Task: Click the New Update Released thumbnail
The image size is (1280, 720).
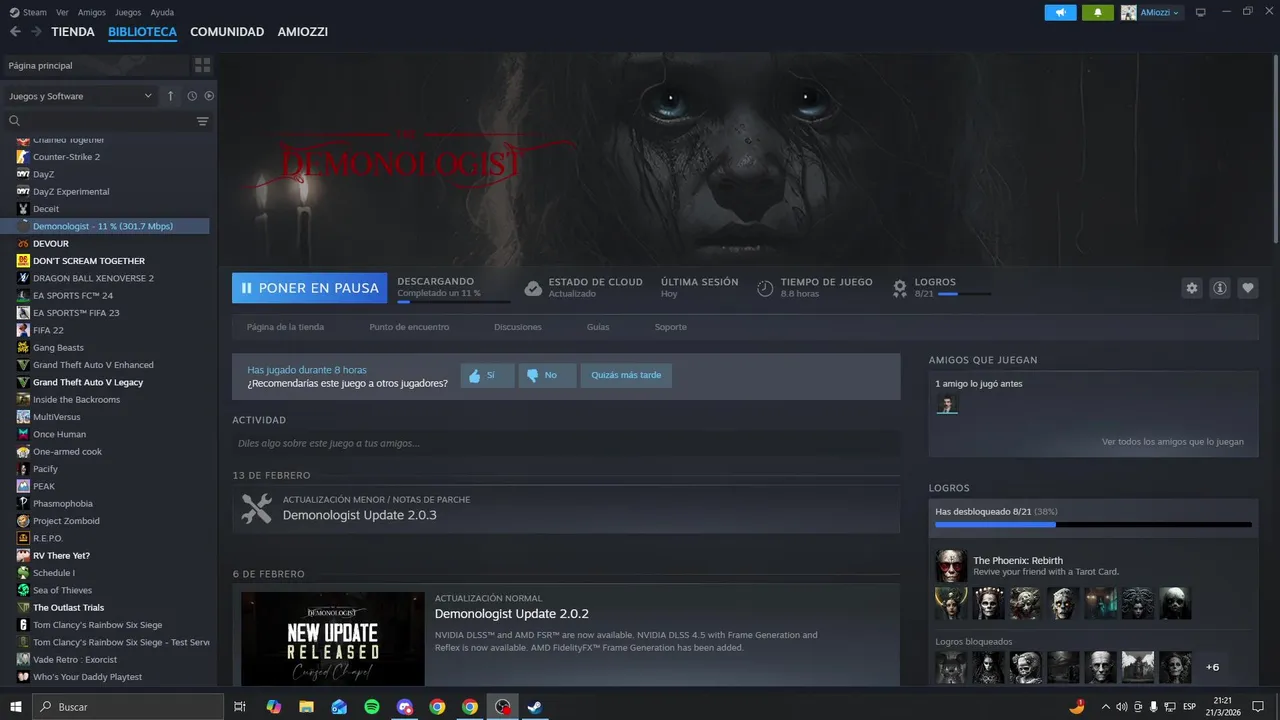Action: (x=332, y=638)
